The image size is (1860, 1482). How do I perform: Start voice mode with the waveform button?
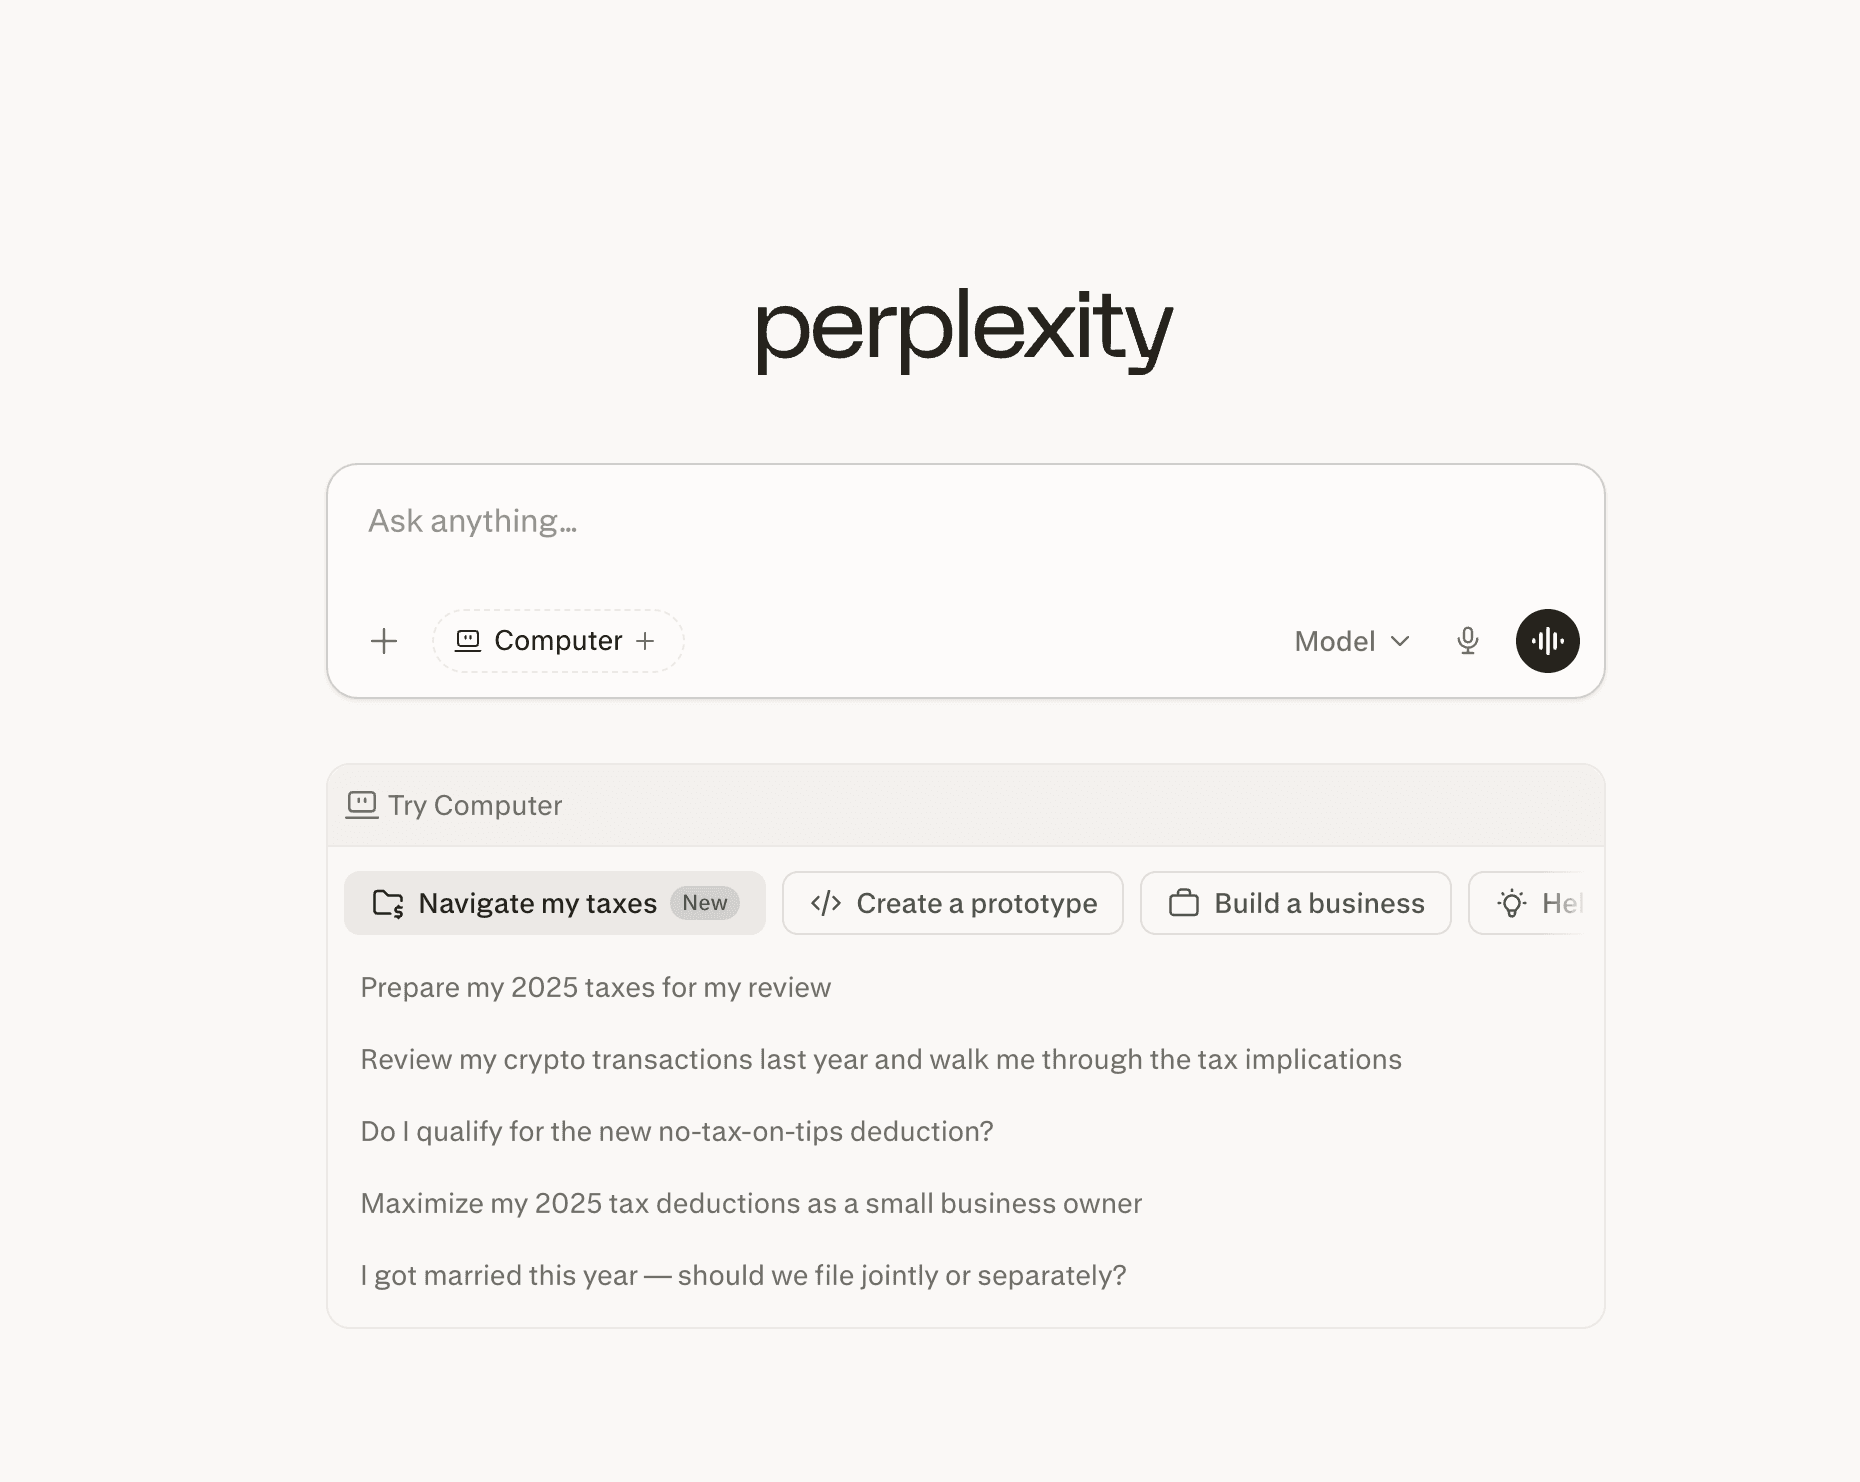coord(1547,641)
